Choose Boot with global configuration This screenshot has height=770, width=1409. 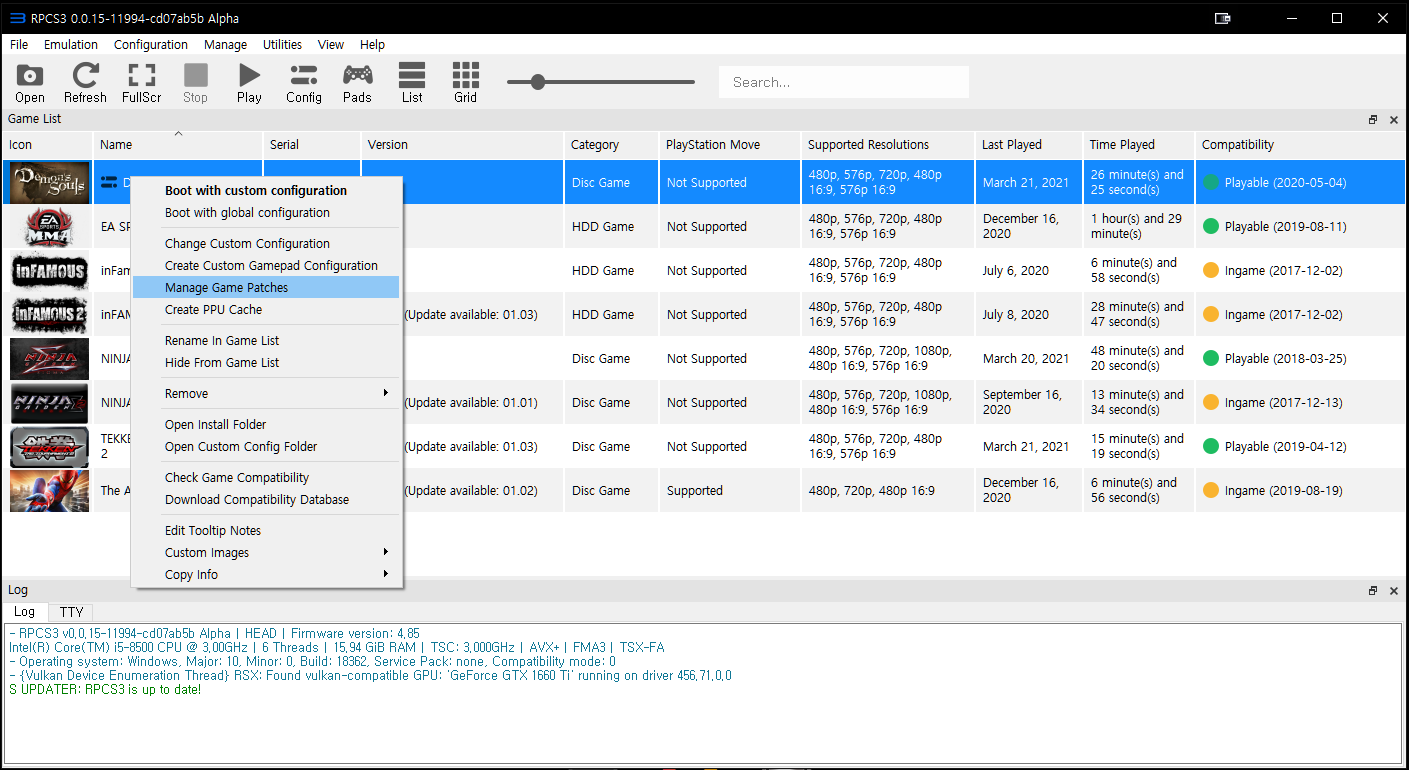click(266, 212)
